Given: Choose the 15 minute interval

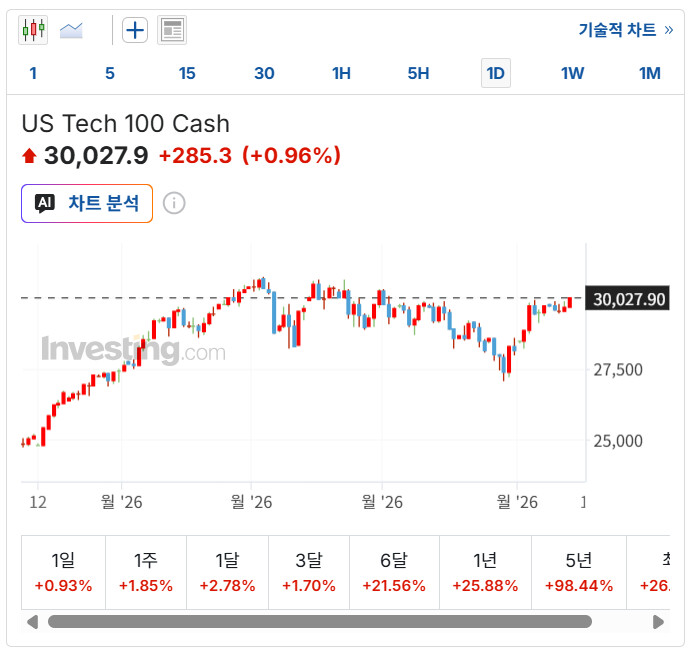Looking at the screenshot, I should (187, 73).
